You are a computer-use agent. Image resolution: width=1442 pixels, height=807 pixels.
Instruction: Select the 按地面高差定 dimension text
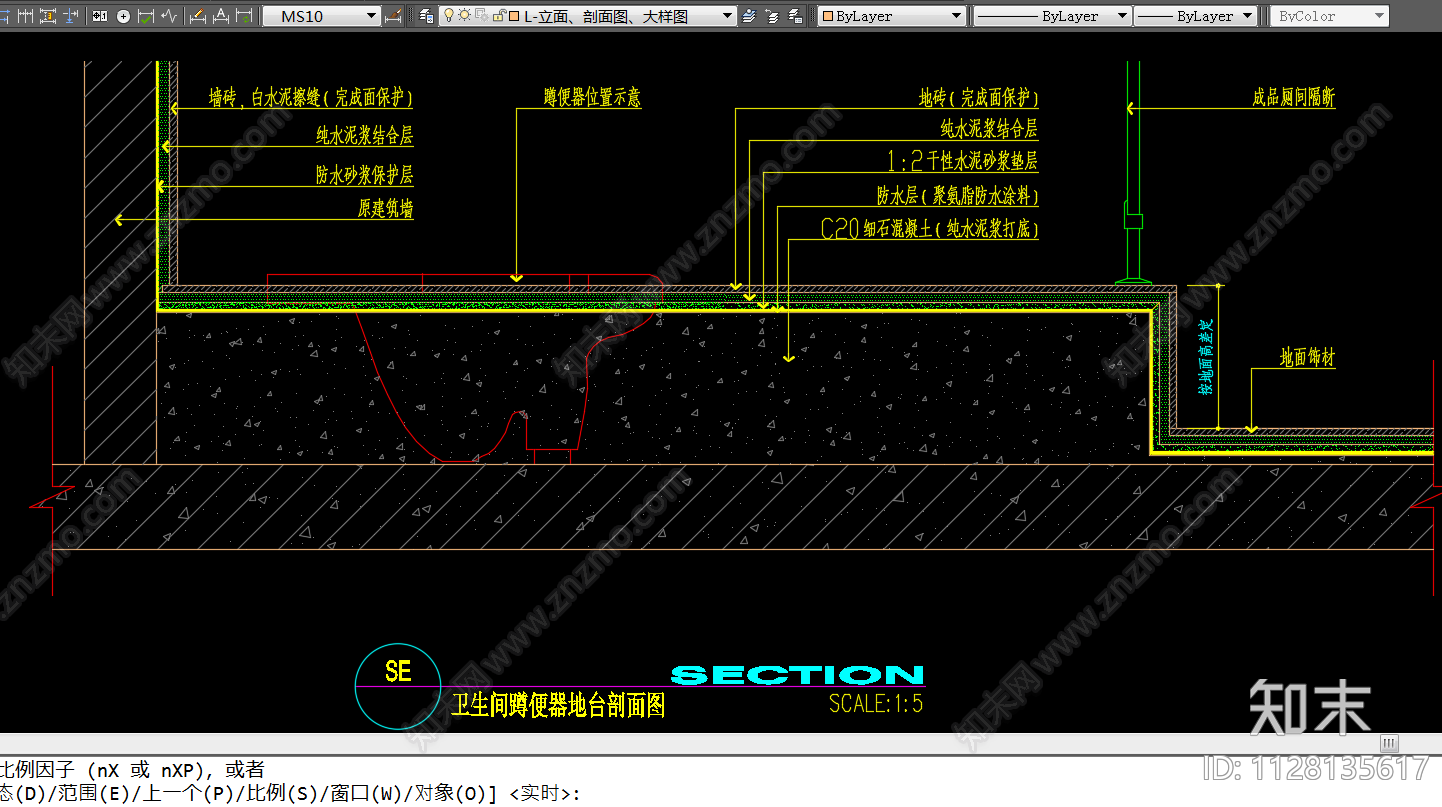[1206, 356]
